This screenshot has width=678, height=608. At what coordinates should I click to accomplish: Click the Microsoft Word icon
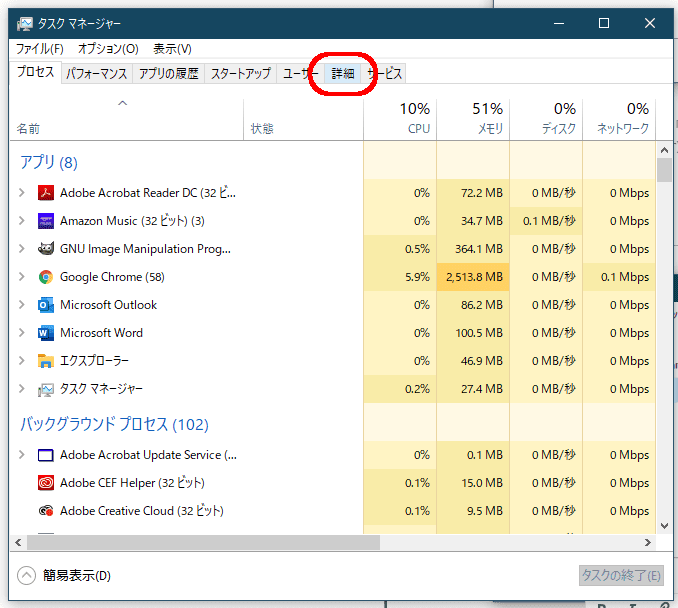coord(46,333)
